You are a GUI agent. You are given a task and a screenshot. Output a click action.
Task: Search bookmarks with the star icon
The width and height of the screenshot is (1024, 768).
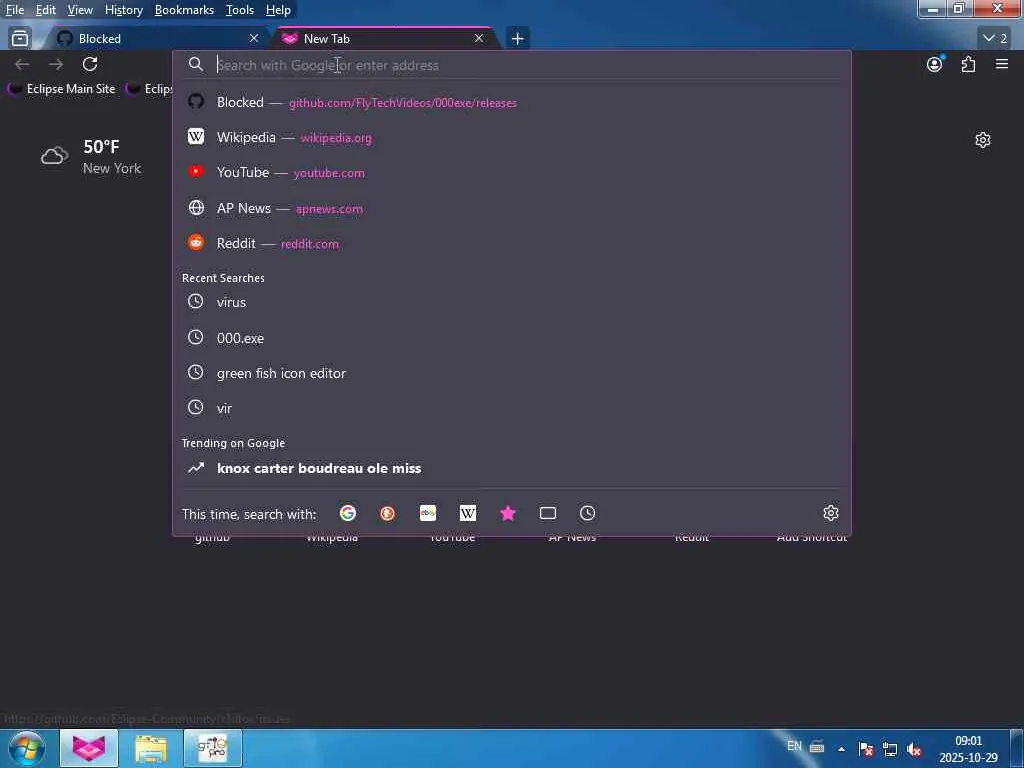[x=507, y=513]
